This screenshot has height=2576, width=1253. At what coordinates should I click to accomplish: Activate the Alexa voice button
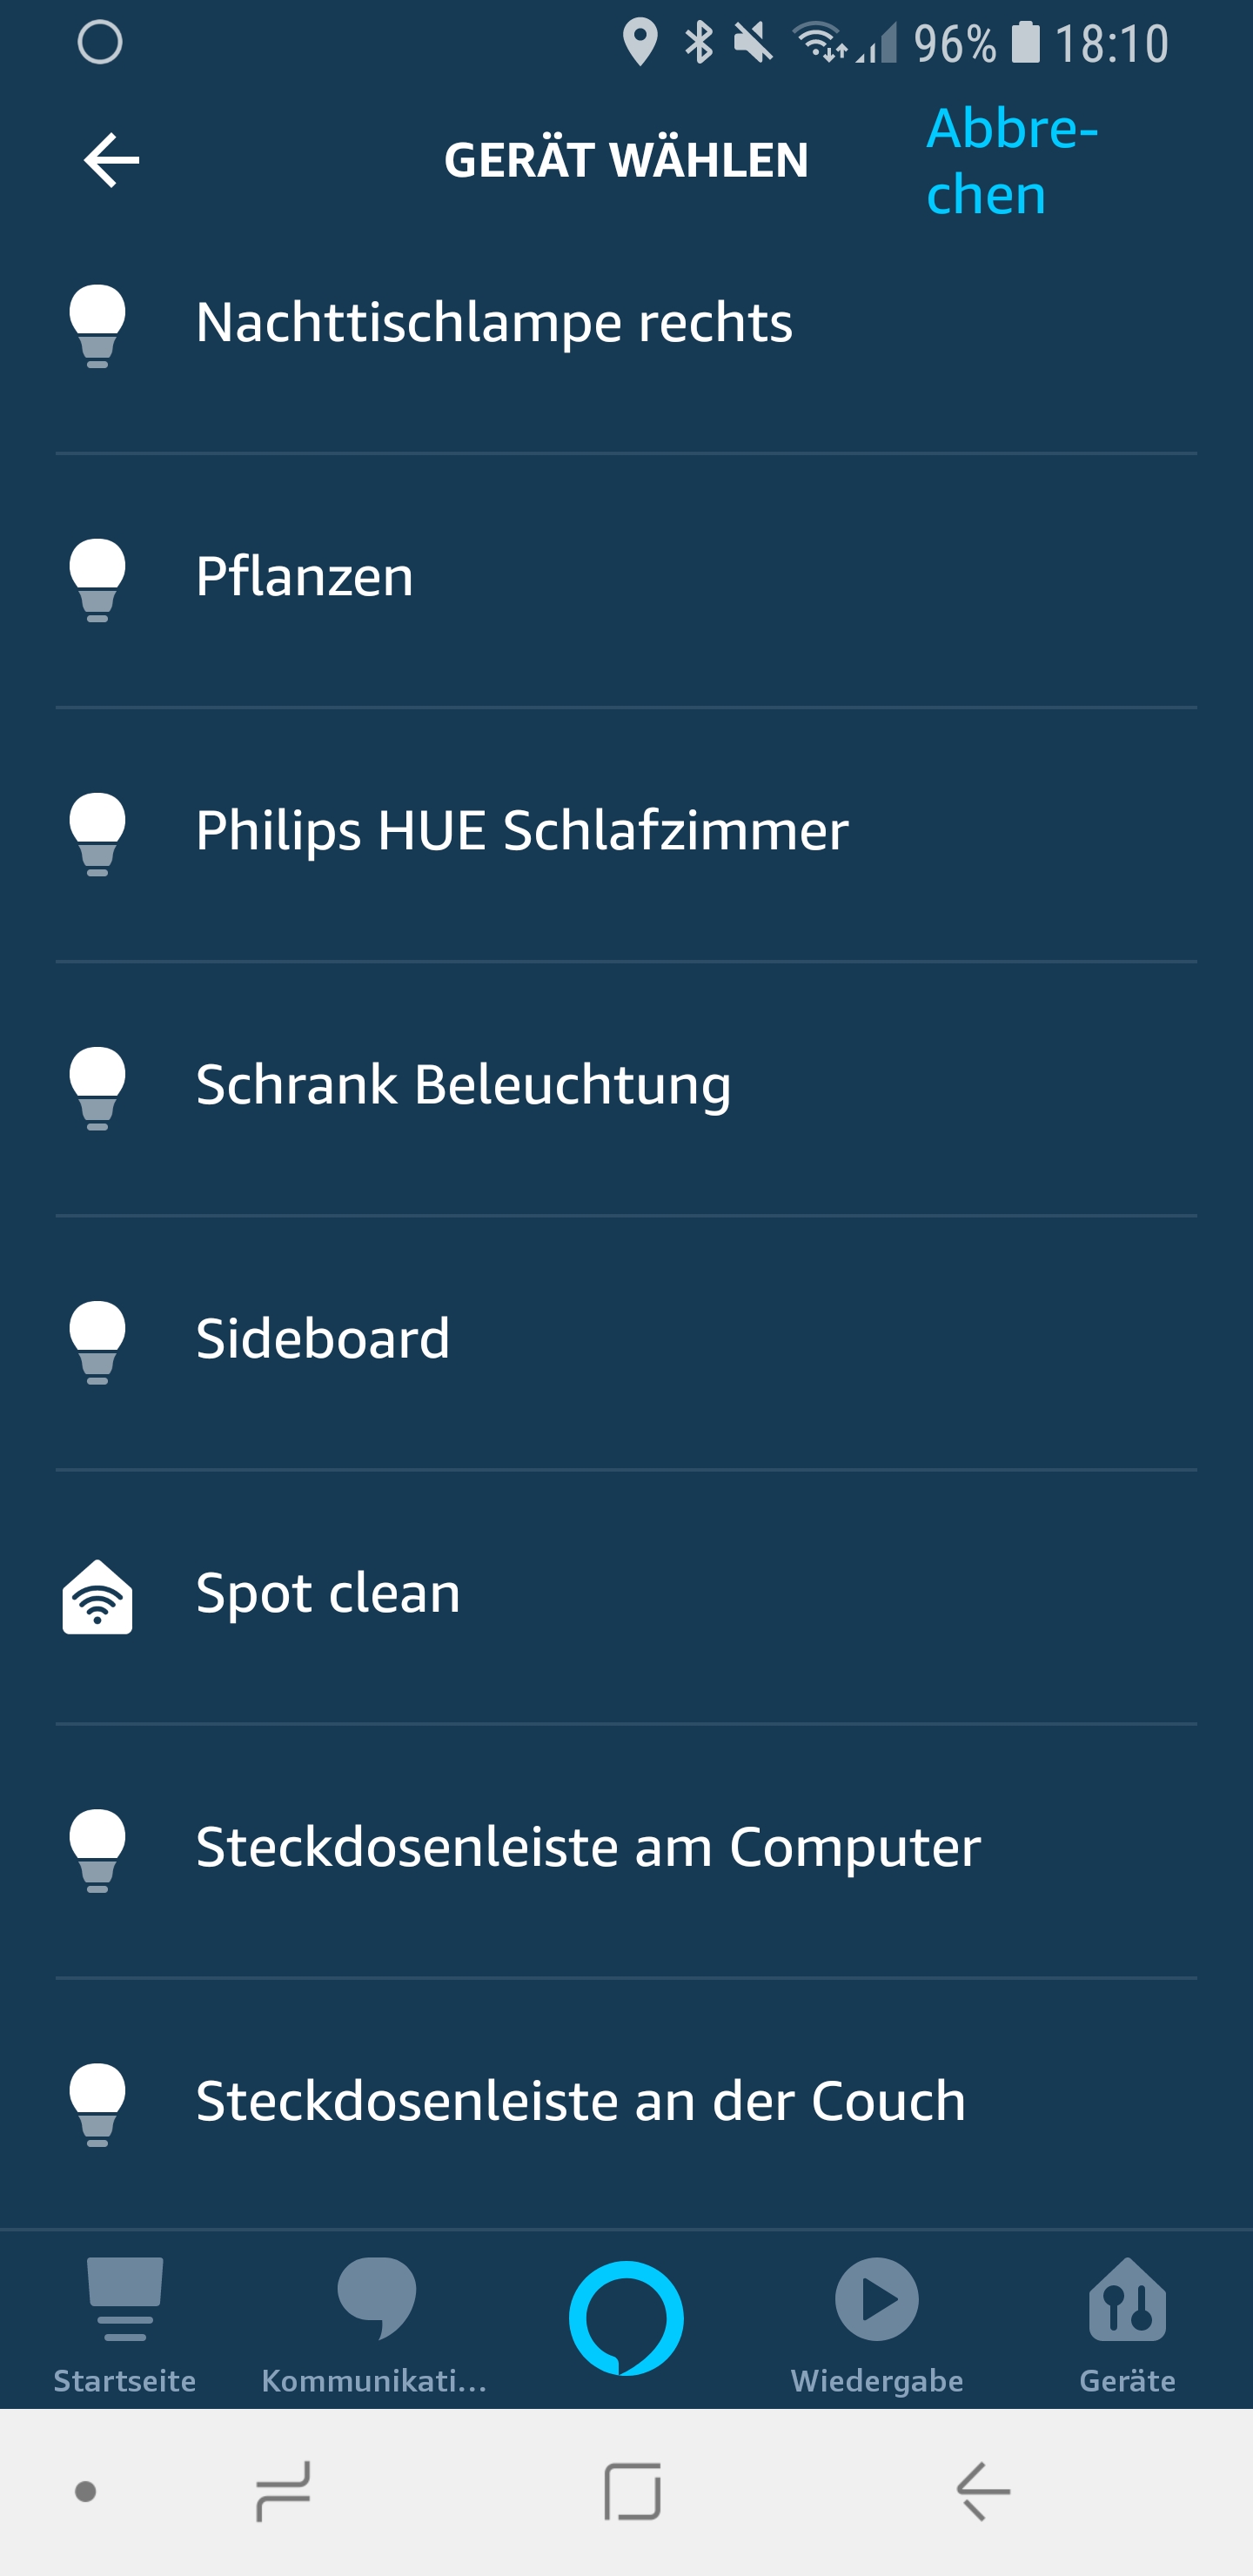click(626, 2318)
